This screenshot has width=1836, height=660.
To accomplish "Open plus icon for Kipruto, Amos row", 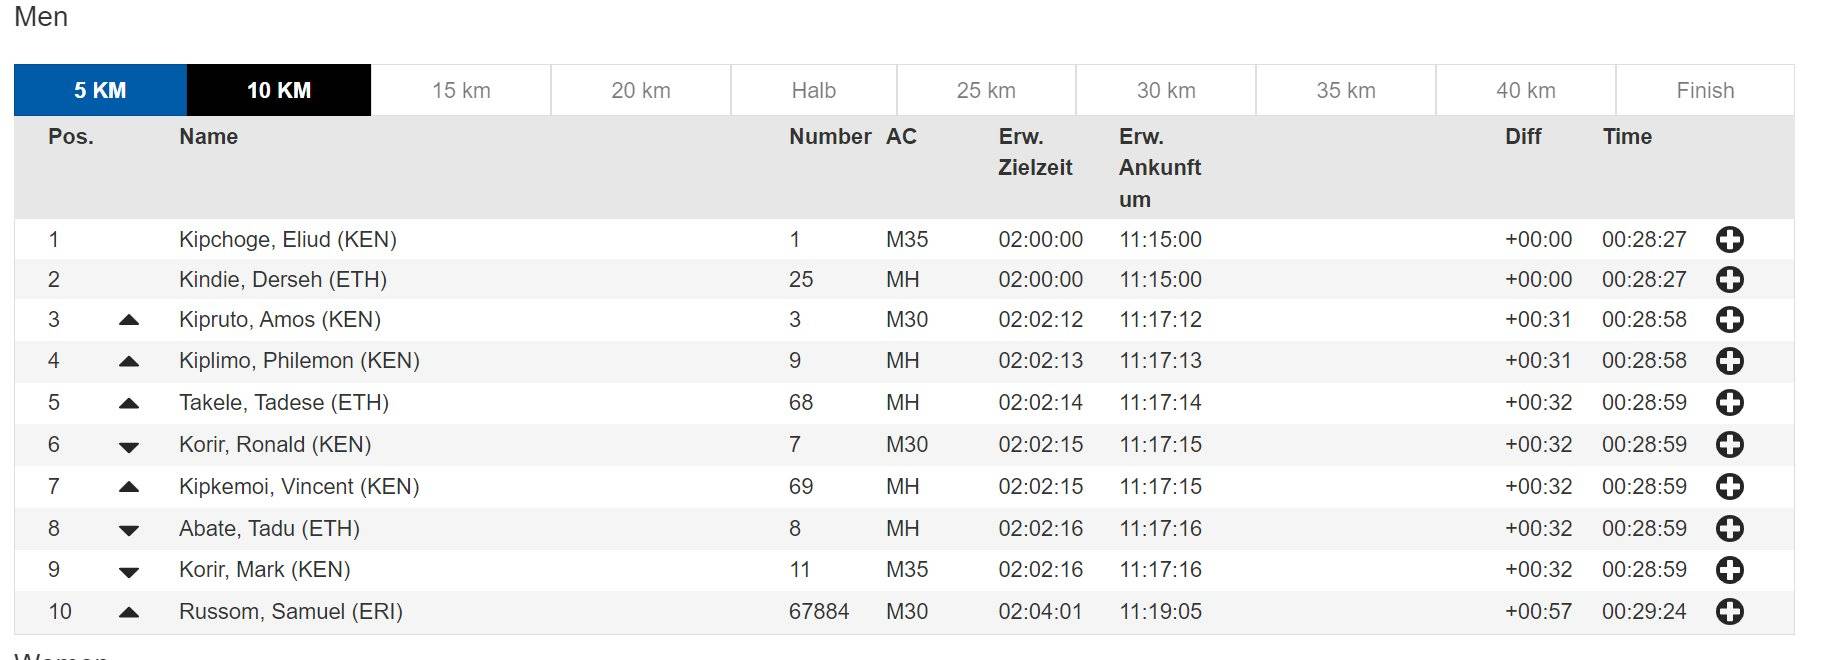I will [1729, 320].
